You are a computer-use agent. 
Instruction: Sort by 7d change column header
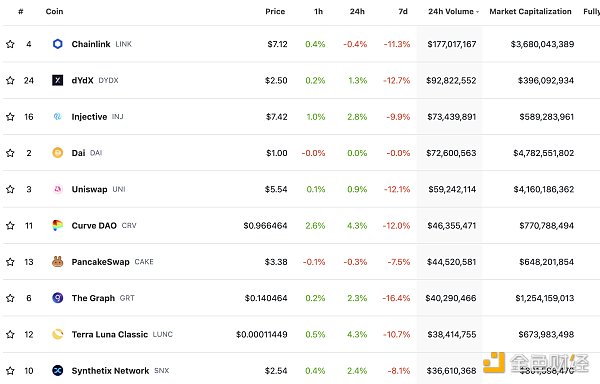tap(403, 11)
